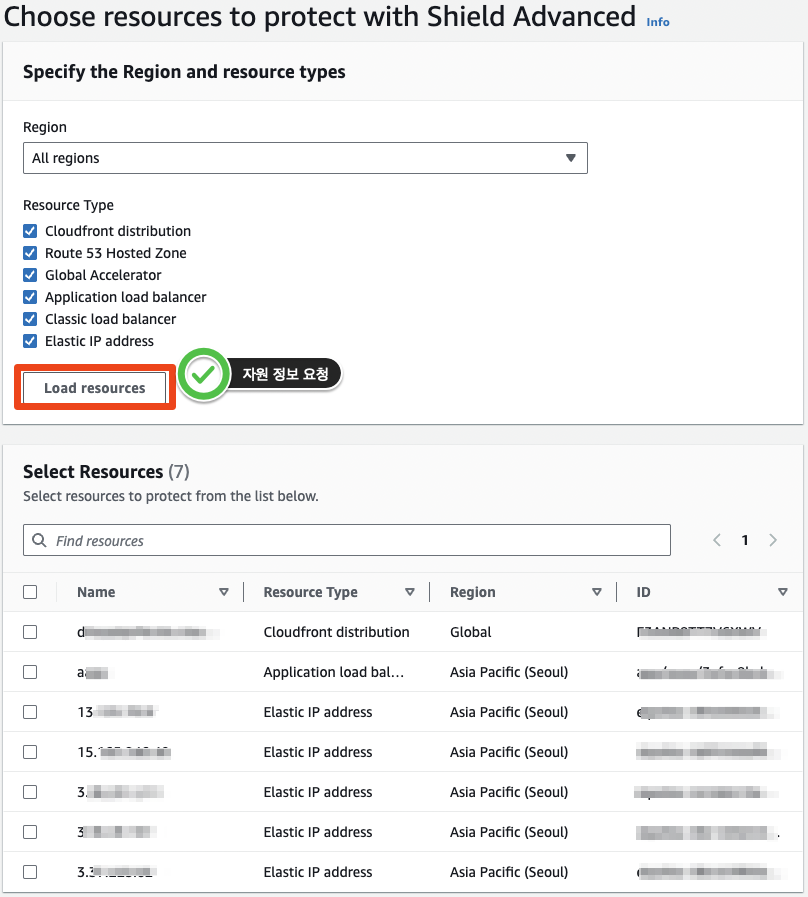The height and width of the screenshot is (897, 808).
Task: Select the Application load balancer row checkbox
Action: point(30,672)
